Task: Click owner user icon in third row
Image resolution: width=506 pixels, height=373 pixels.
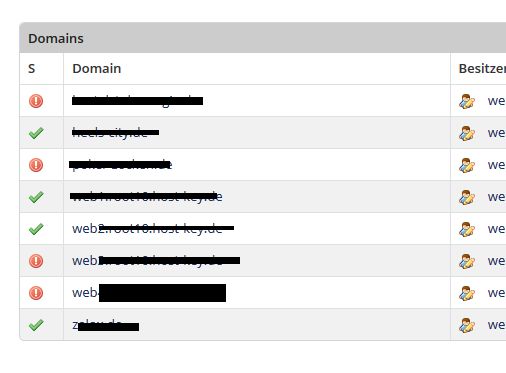Action: pyautogui.click(x=467, y=165)
